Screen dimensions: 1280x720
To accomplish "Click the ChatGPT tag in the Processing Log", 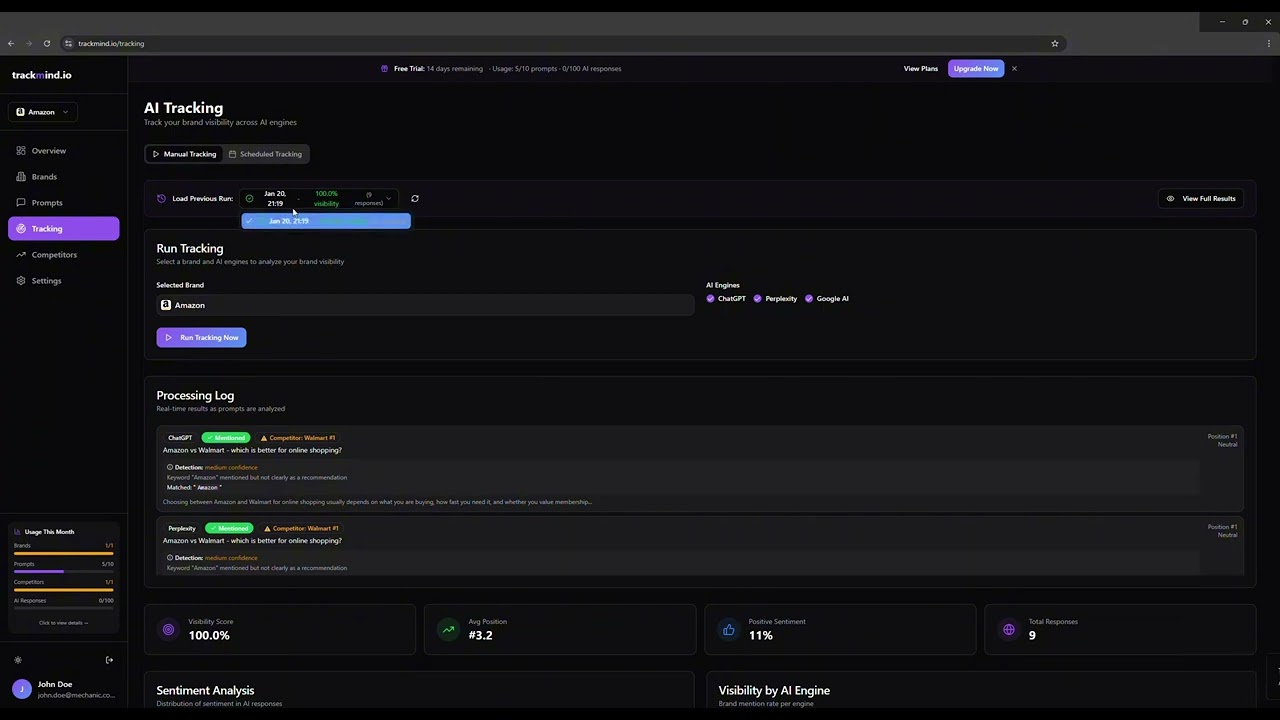I will (180, 438).
